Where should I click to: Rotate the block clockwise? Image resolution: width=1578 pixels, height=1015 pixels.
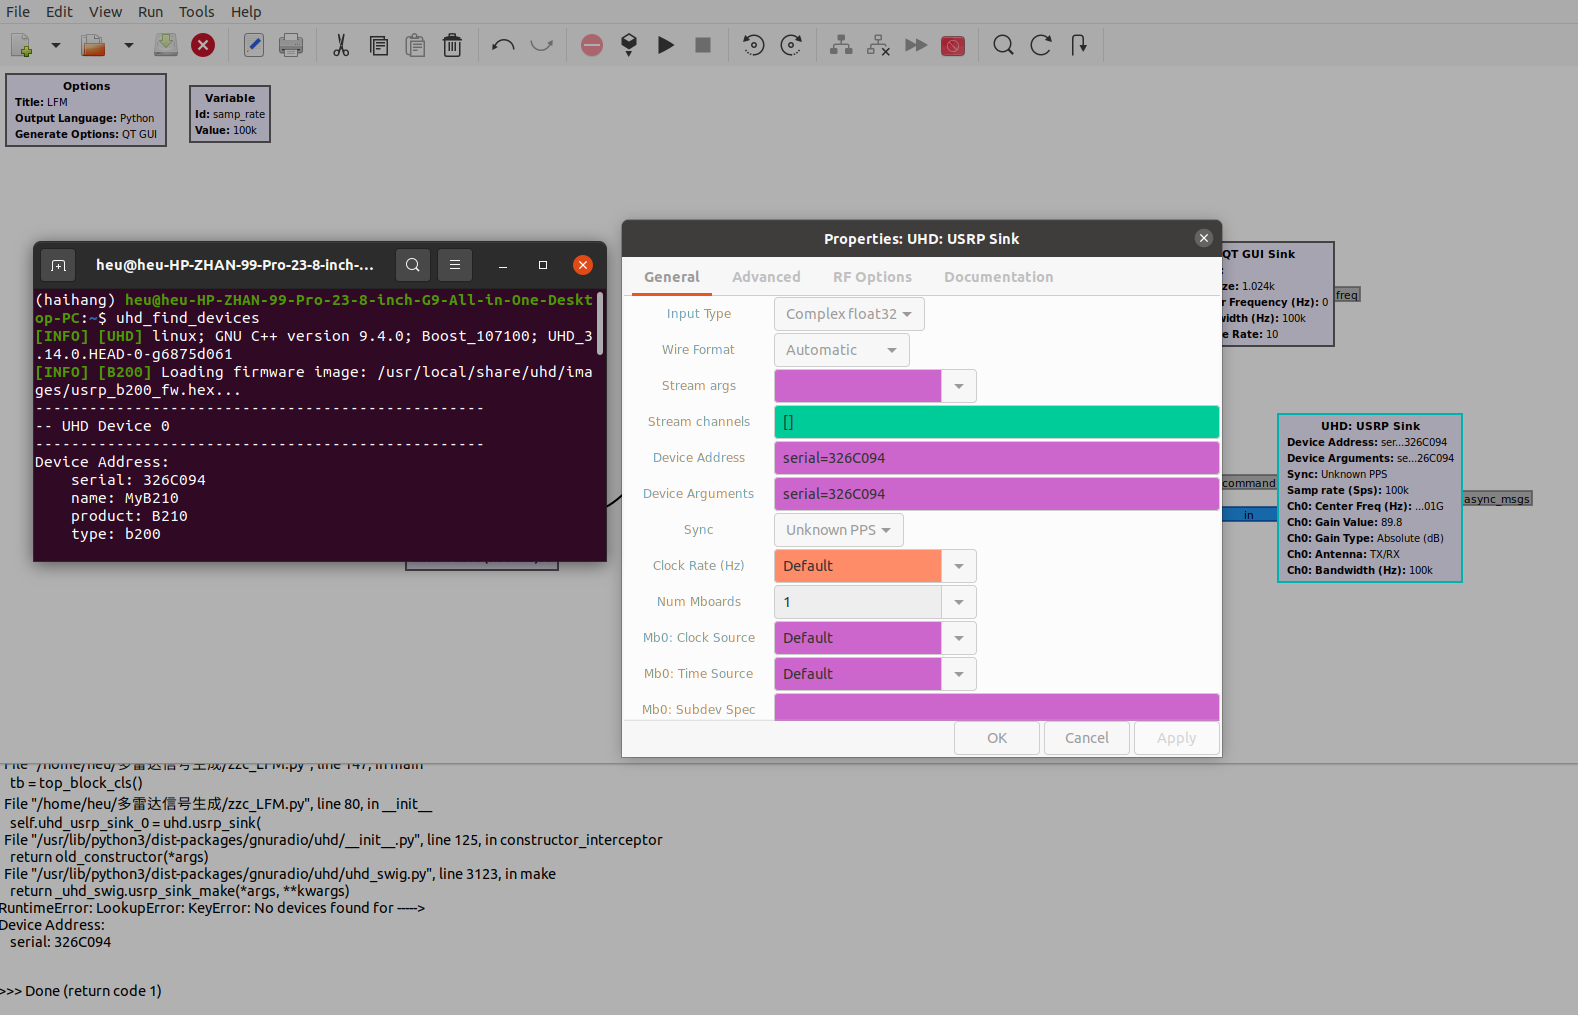pyautogui.click(x=791, y=45)
